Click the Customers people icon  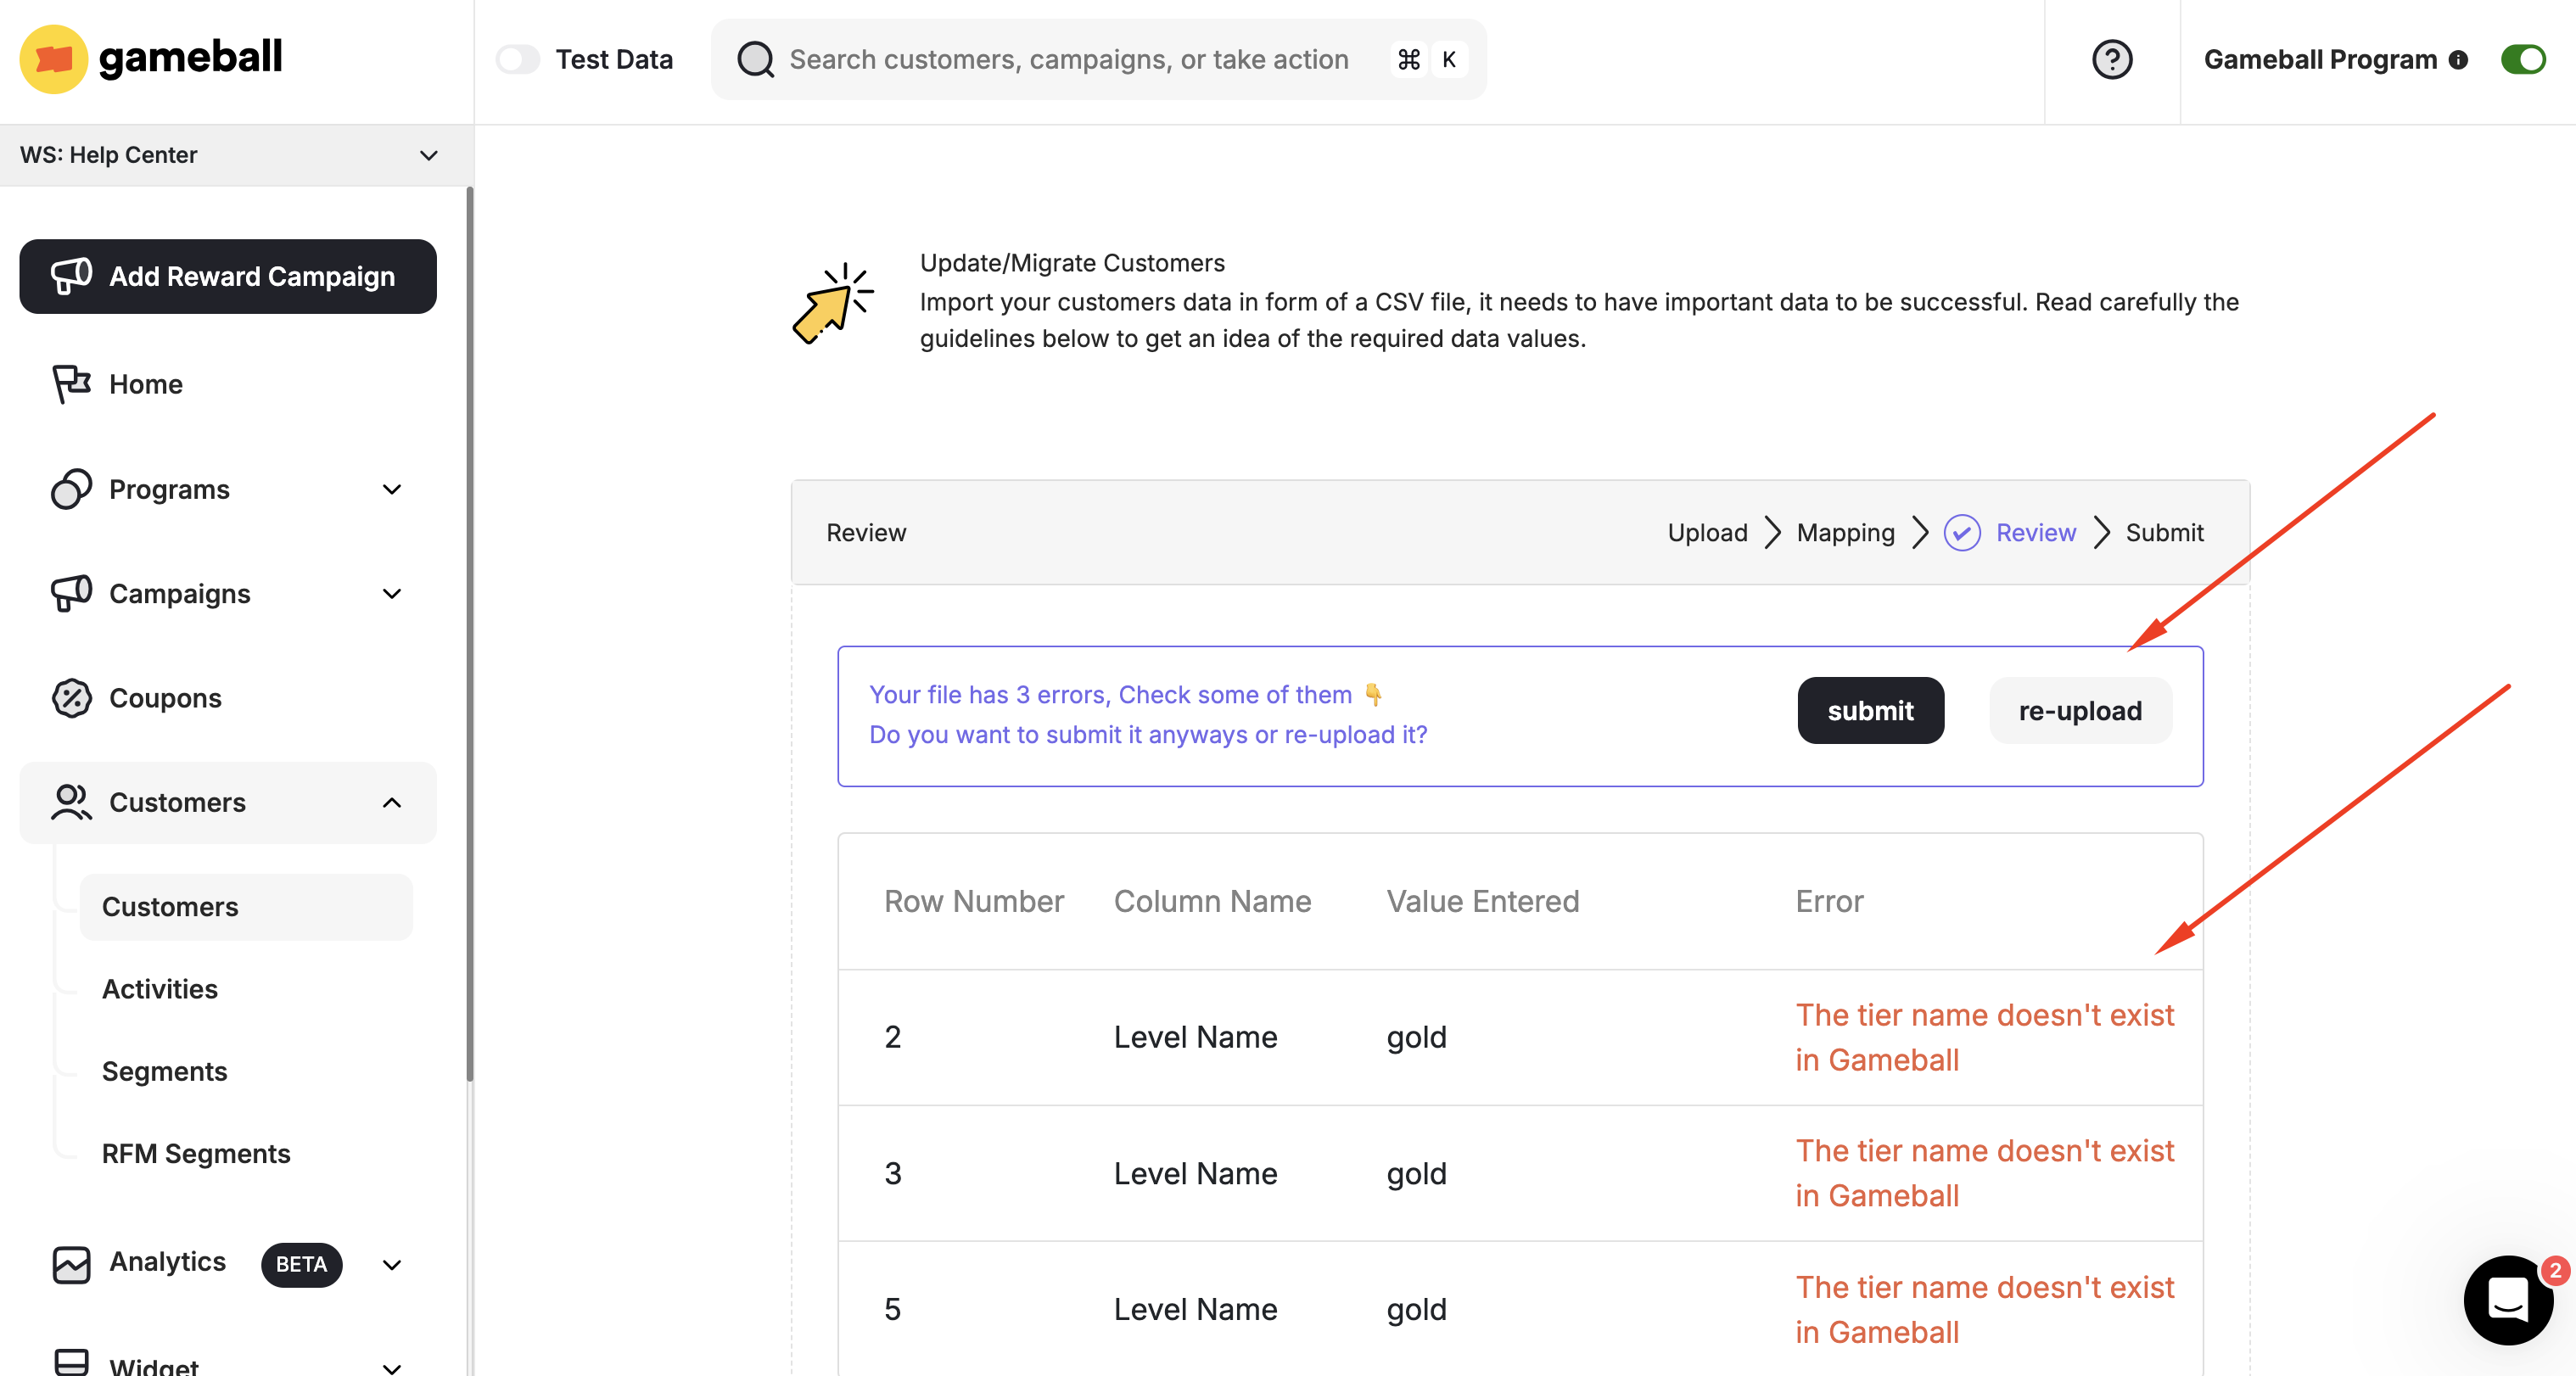coord(70,802)
